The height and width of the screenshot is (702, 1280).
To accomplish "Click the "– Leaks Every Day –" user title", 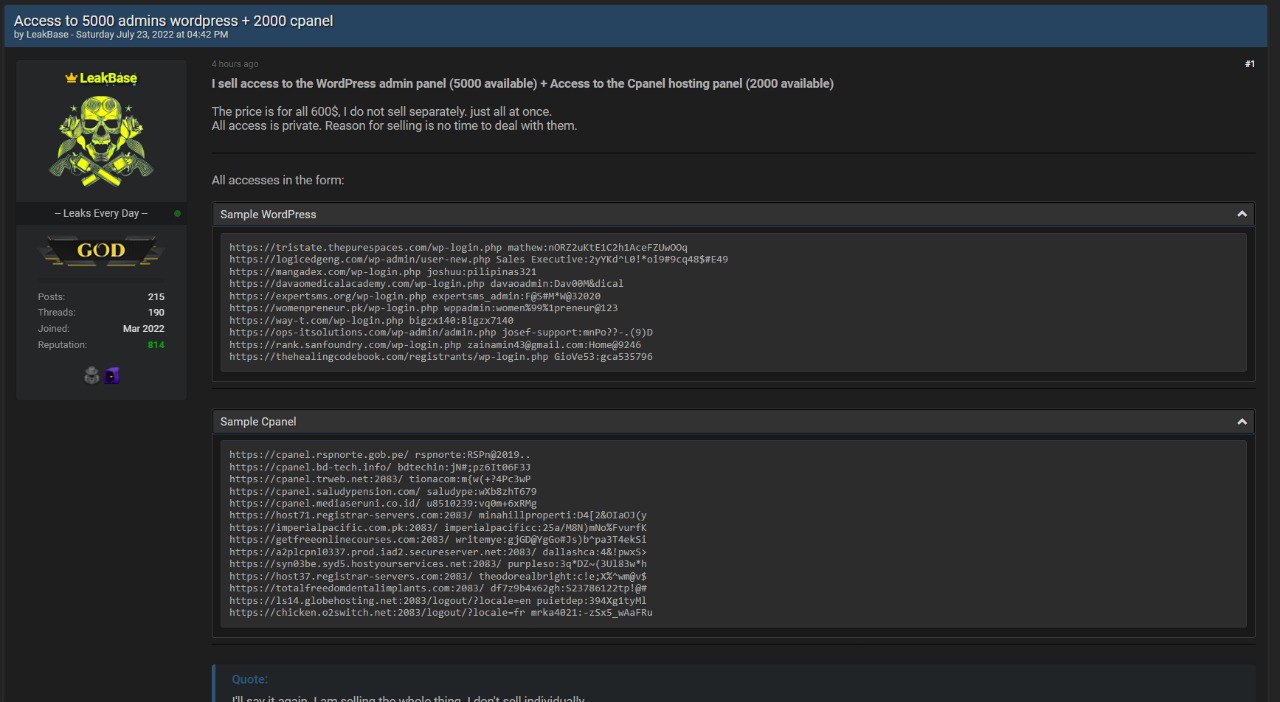I will (101, 213).
